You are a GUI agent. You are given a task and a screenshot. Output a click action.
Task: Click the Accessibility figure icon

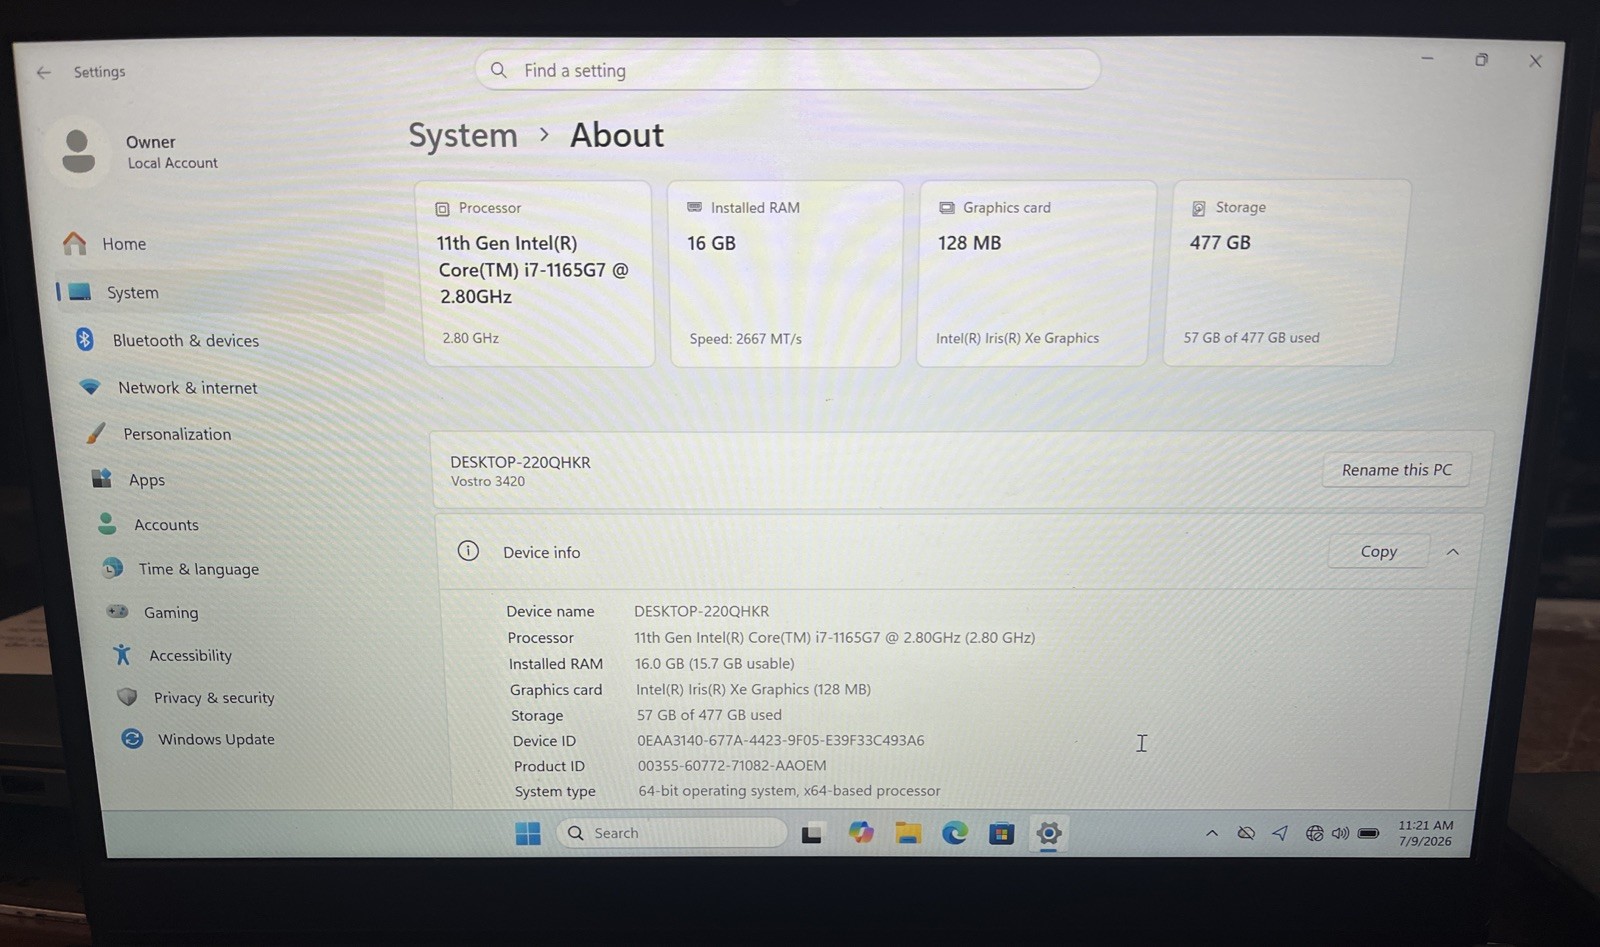[122, 655]
